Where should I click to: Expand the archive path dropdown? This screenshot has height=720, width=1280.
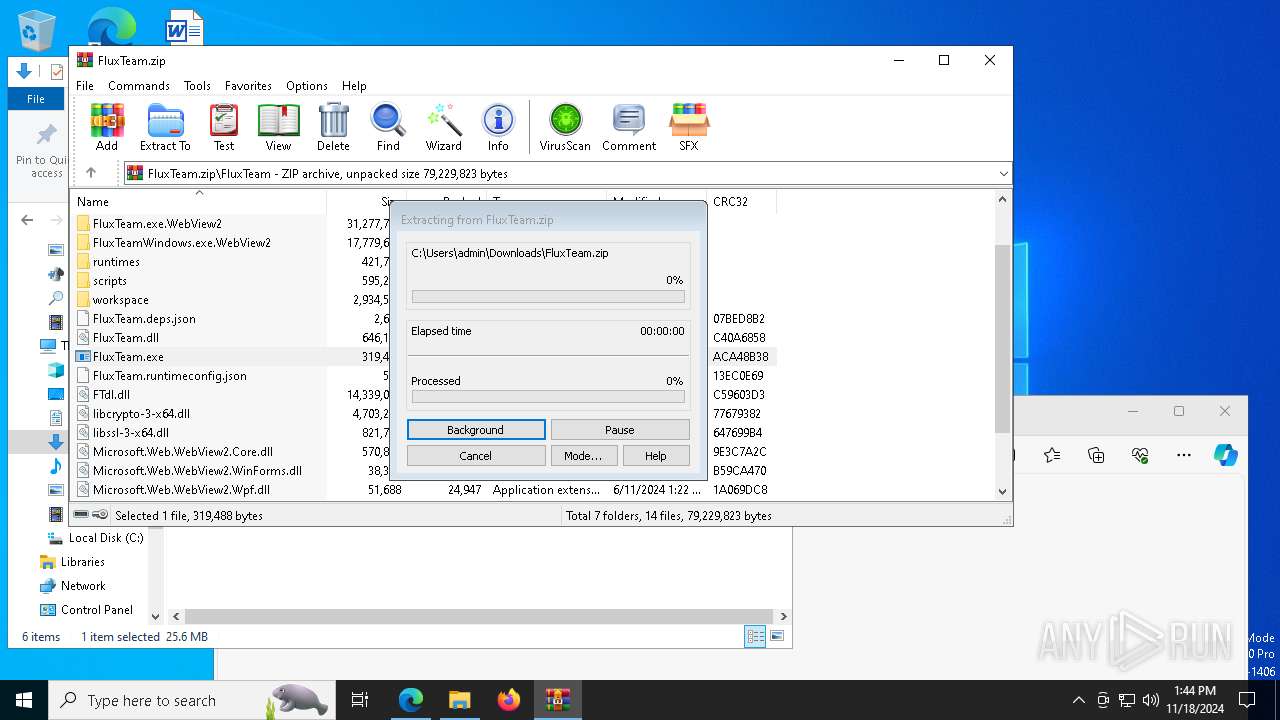[1003, 174]
